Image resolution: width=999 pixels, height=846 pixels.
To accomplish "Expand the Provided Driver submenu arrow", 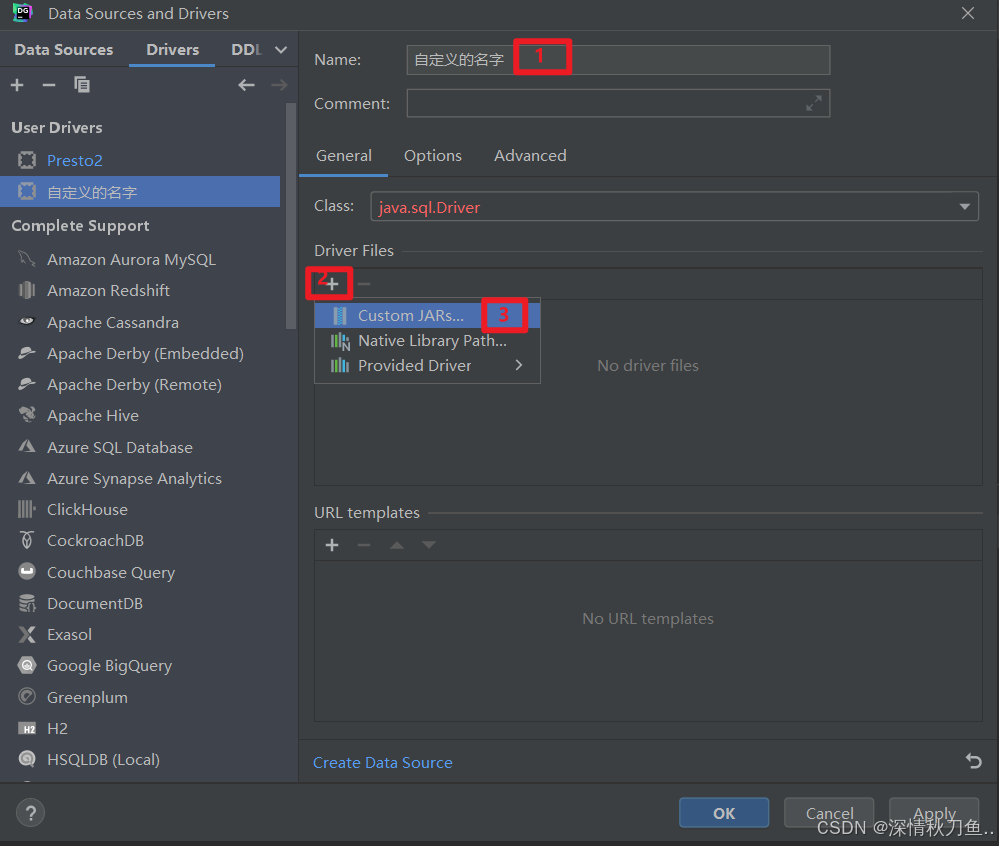I will click(x=519, y=365).
